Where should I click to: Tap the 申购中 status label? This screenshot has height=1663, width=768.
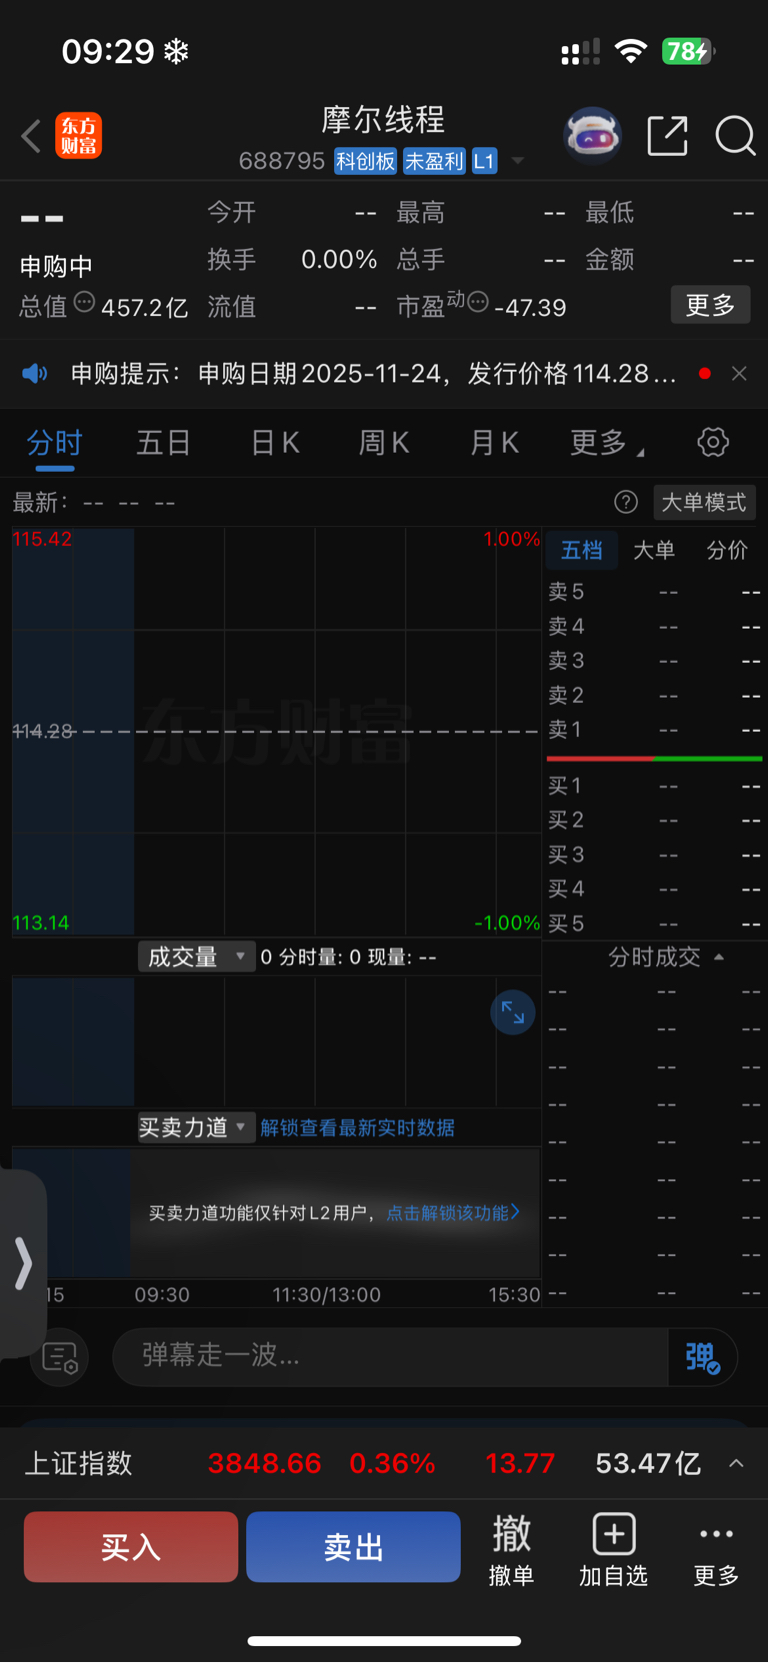(56, 267)
